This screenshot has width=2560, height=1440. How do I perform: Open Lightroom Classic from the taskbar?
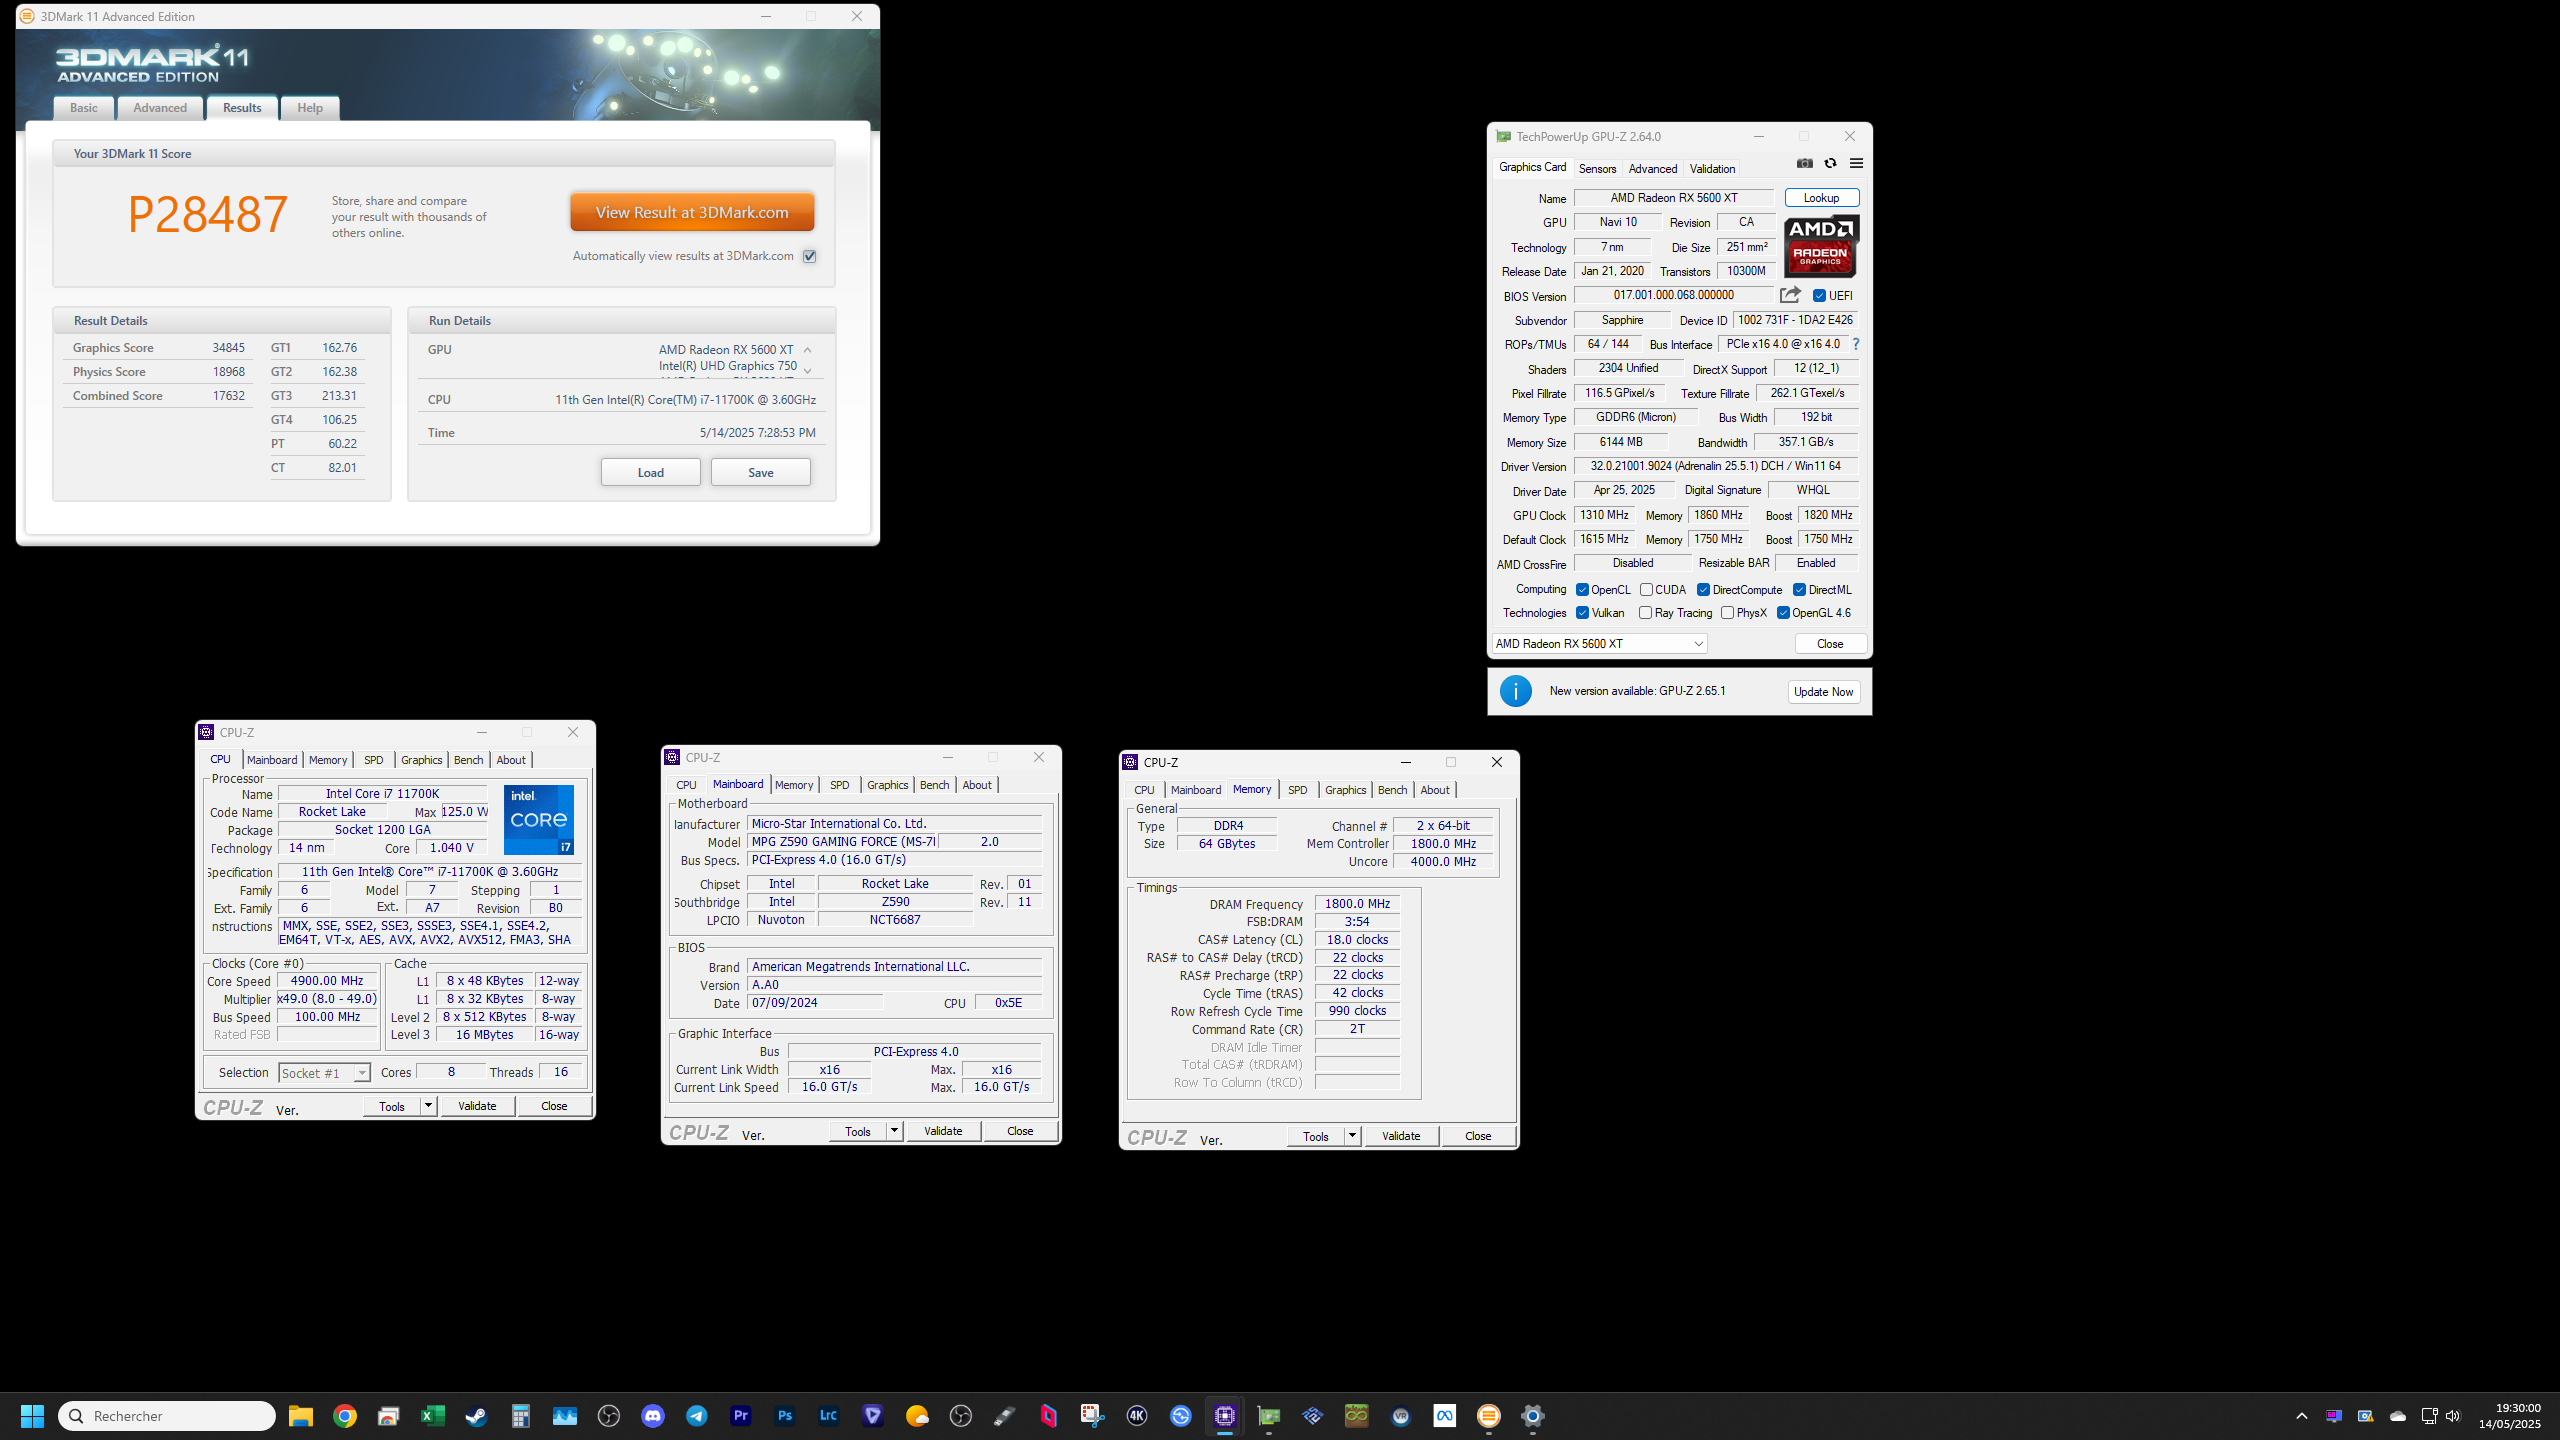point(829,1416)
